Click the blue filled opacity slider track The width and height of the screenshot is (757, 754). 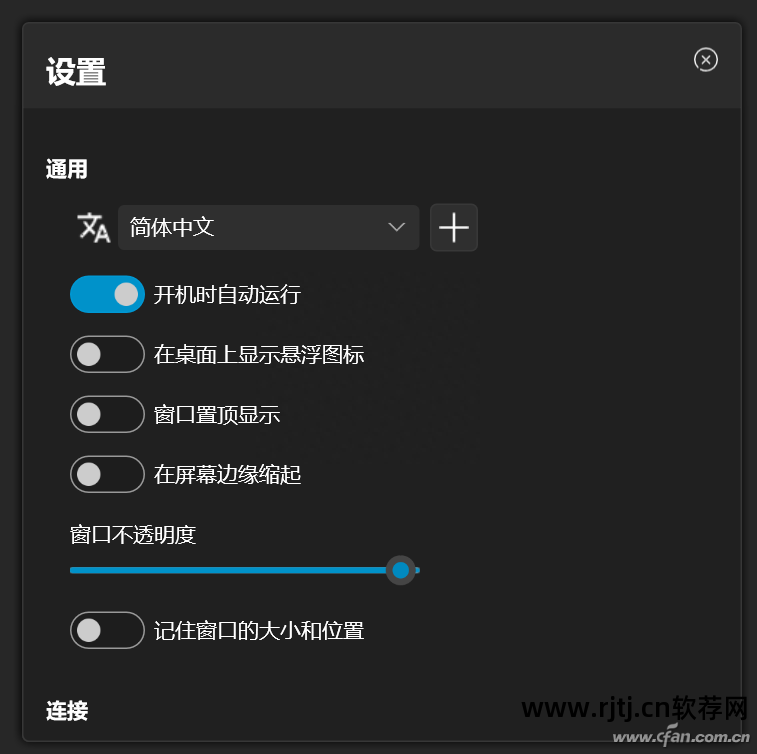click(x=228, y=571)
